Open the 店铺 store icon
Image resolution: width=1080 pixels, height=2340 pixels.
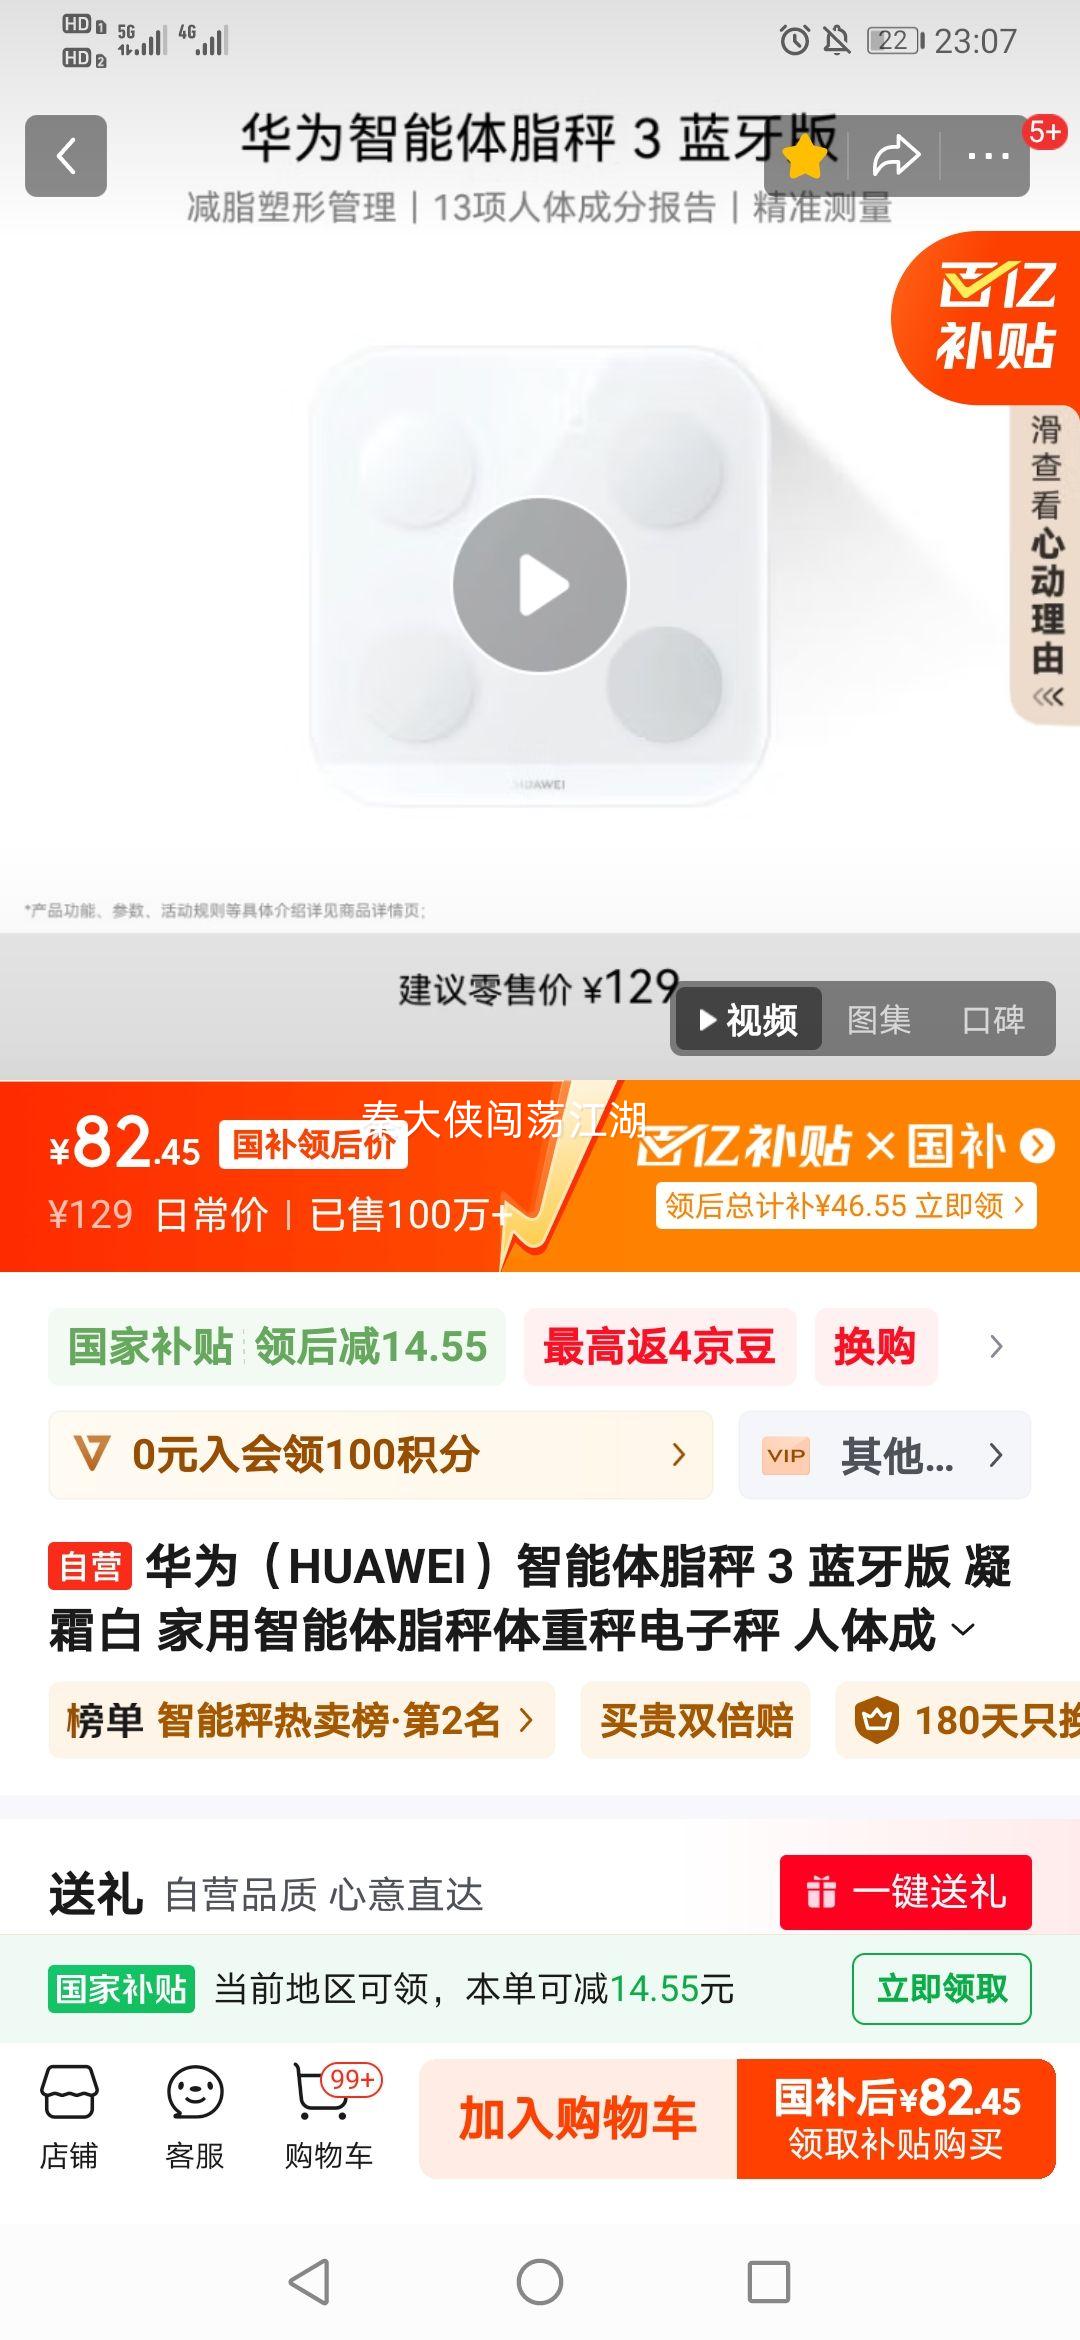tap(69, 2116)
